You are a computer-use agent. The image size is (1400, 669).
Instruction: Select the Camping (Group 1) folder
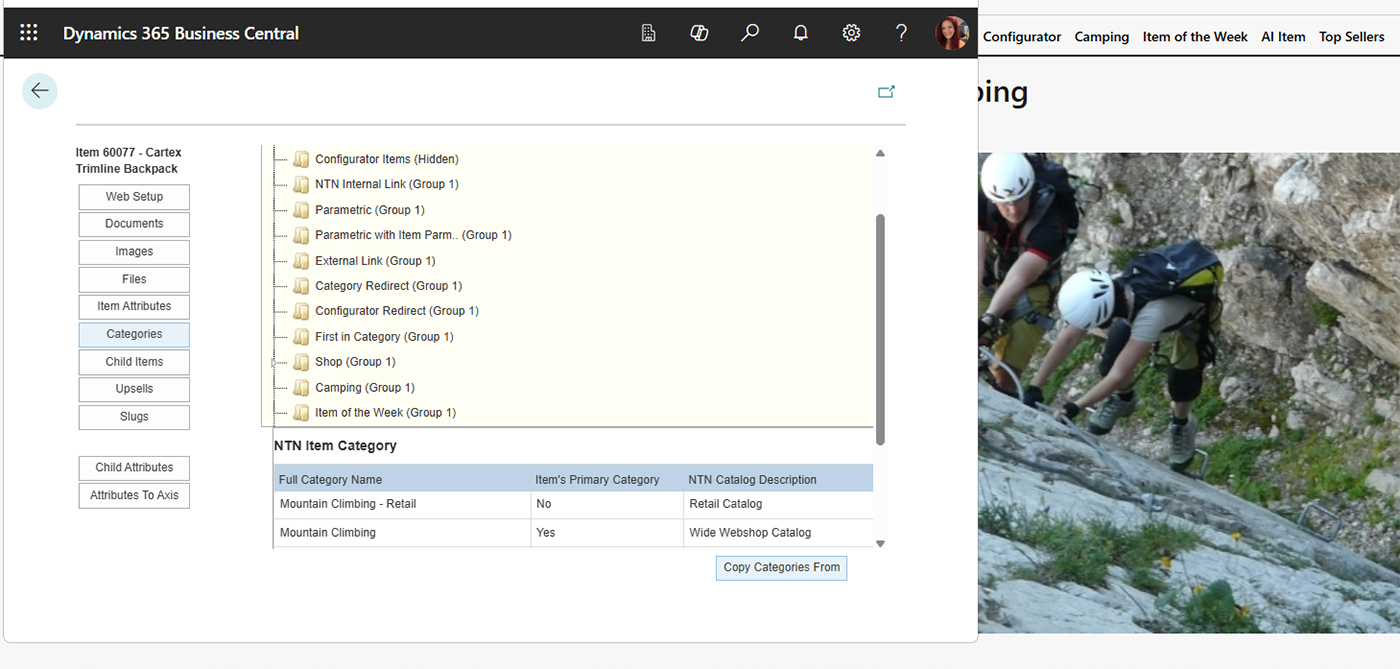[364, 388]
